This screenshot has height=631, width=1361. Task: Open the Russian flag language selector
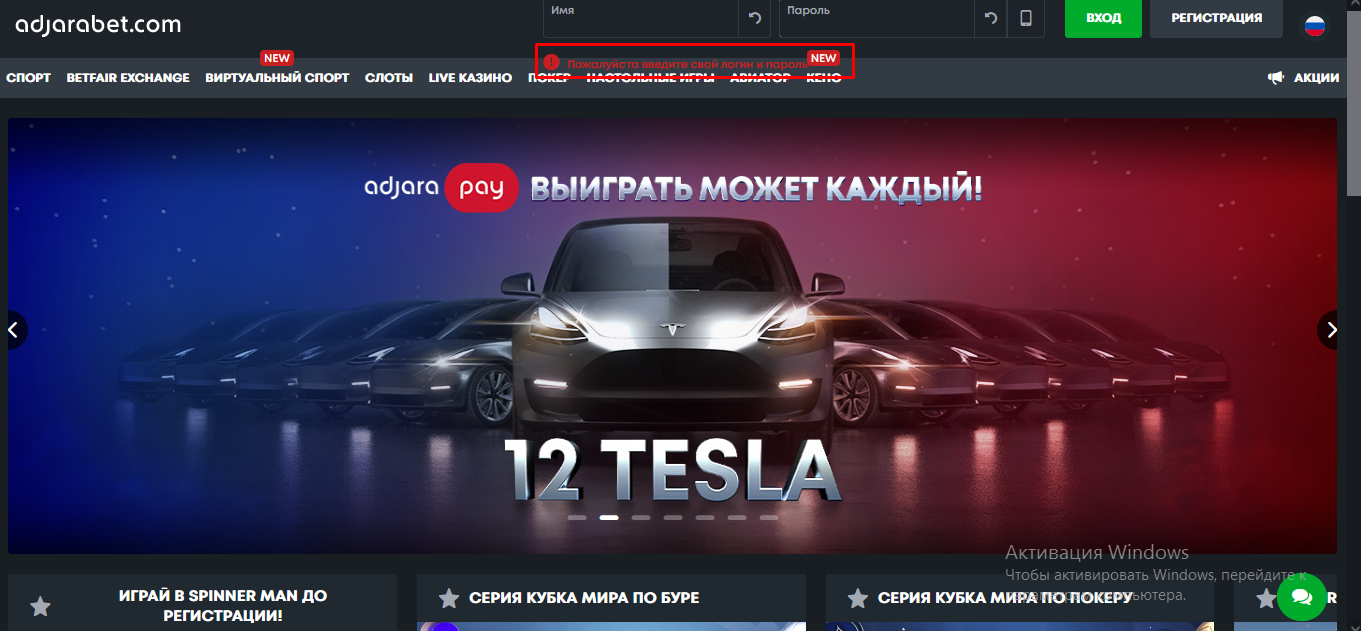[x=1315, y=24]
